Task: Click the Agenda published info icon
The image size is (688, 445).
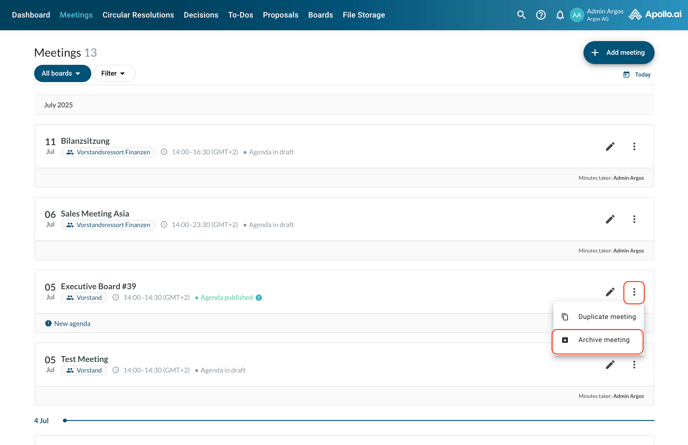Action: tap(259, 298)
